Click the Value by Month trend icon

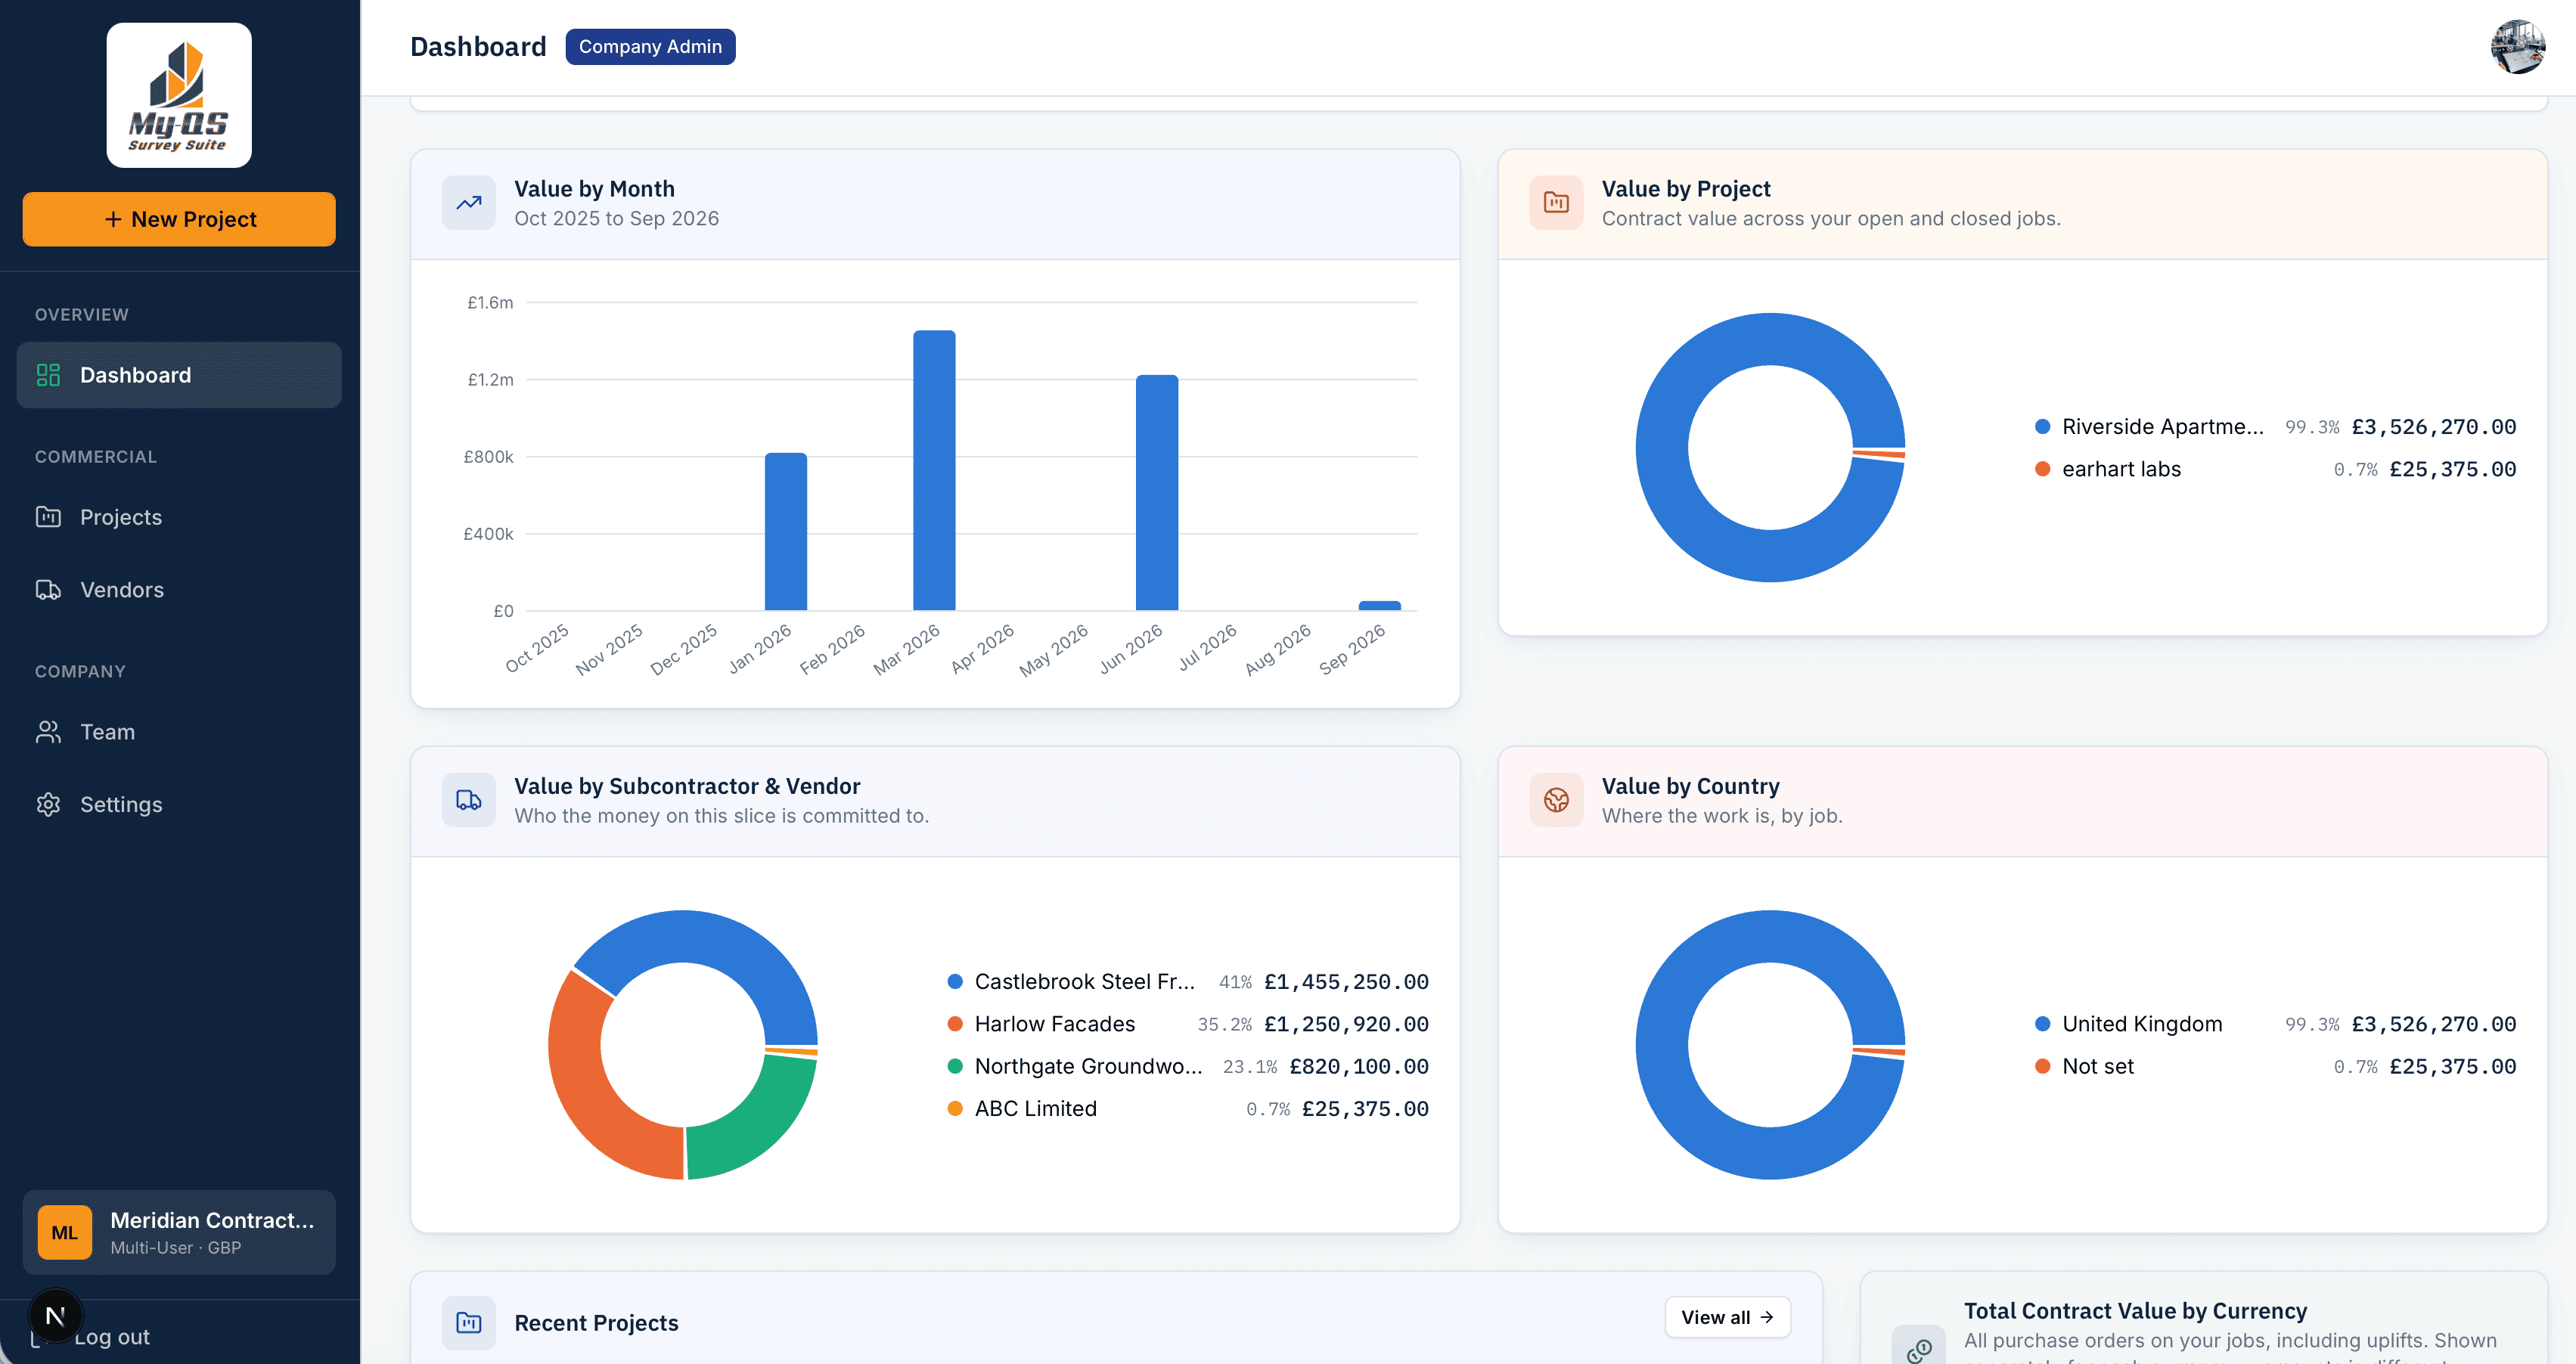pos(469,203)
